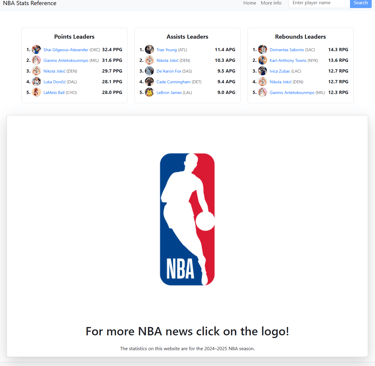Click 'For more NBA news click on the logo!' text

tap(187, 332)
